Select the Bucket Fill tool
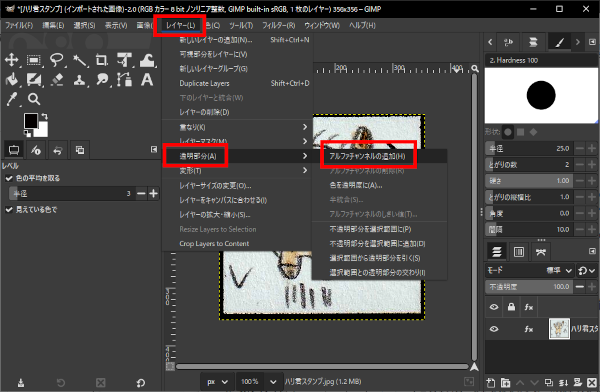 12,80
